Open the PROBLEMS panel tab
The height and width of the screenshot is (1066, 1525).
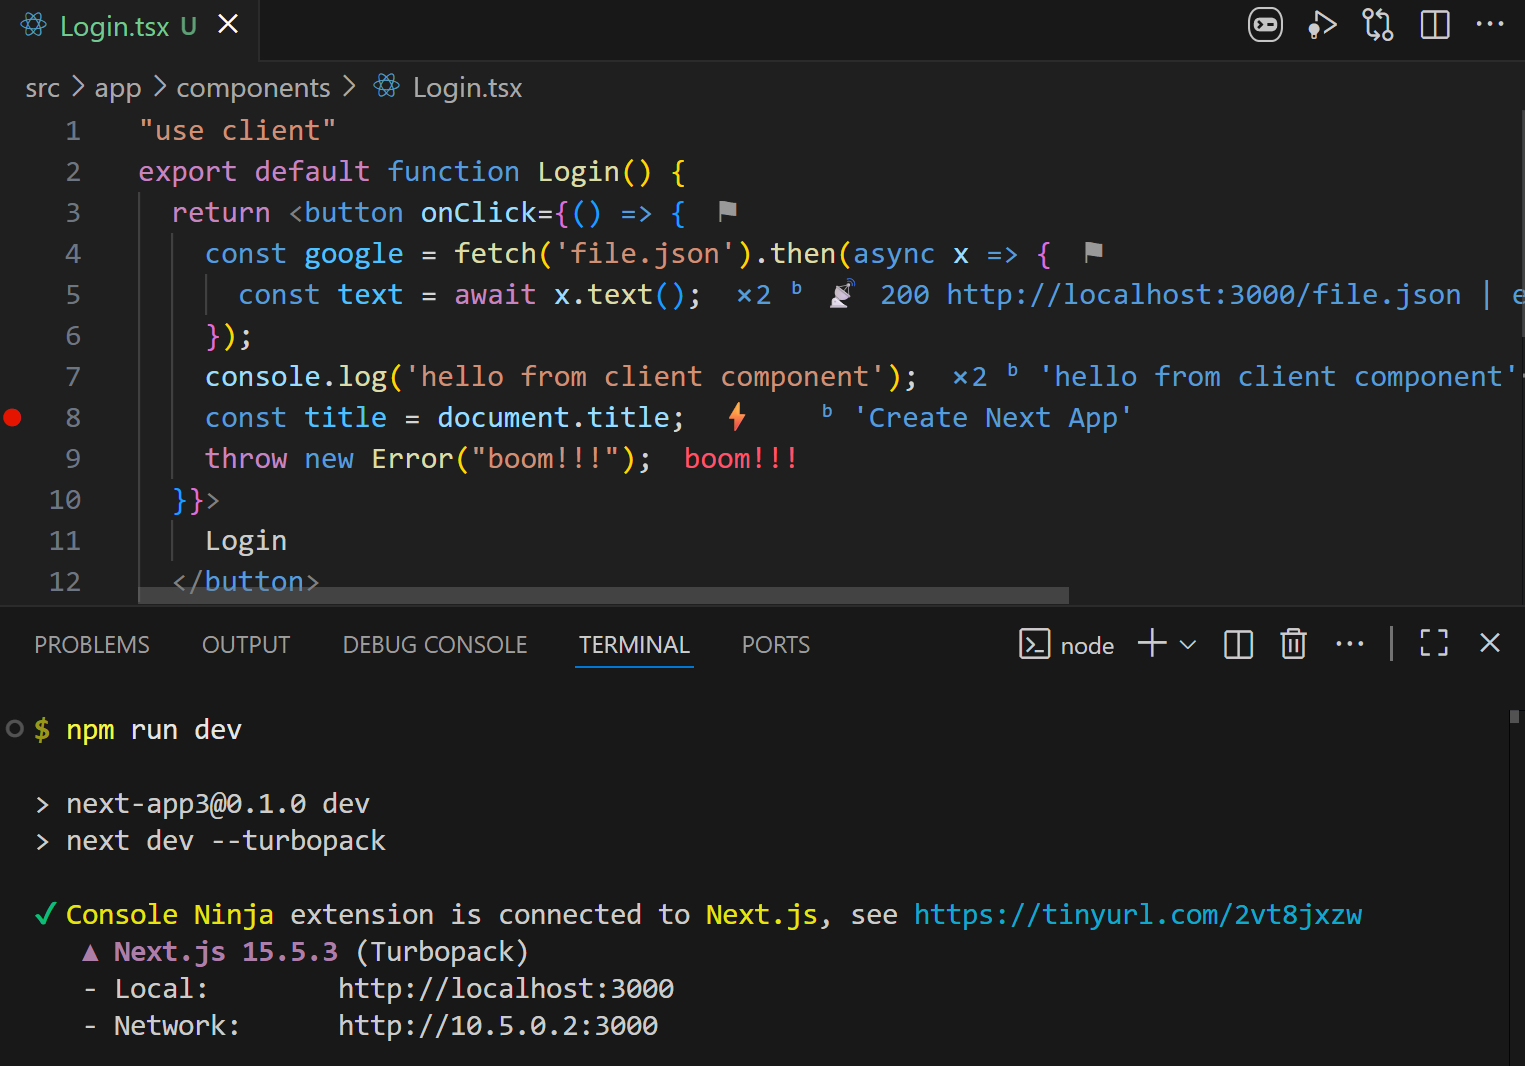point(92,645)
